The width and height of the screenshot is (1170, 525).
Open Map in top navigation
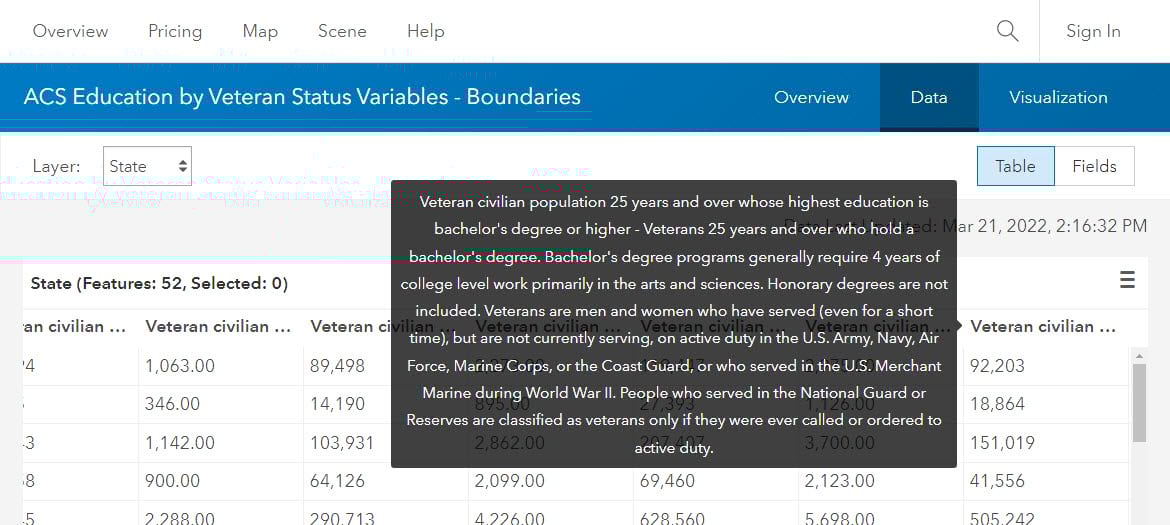pos(260,31)
